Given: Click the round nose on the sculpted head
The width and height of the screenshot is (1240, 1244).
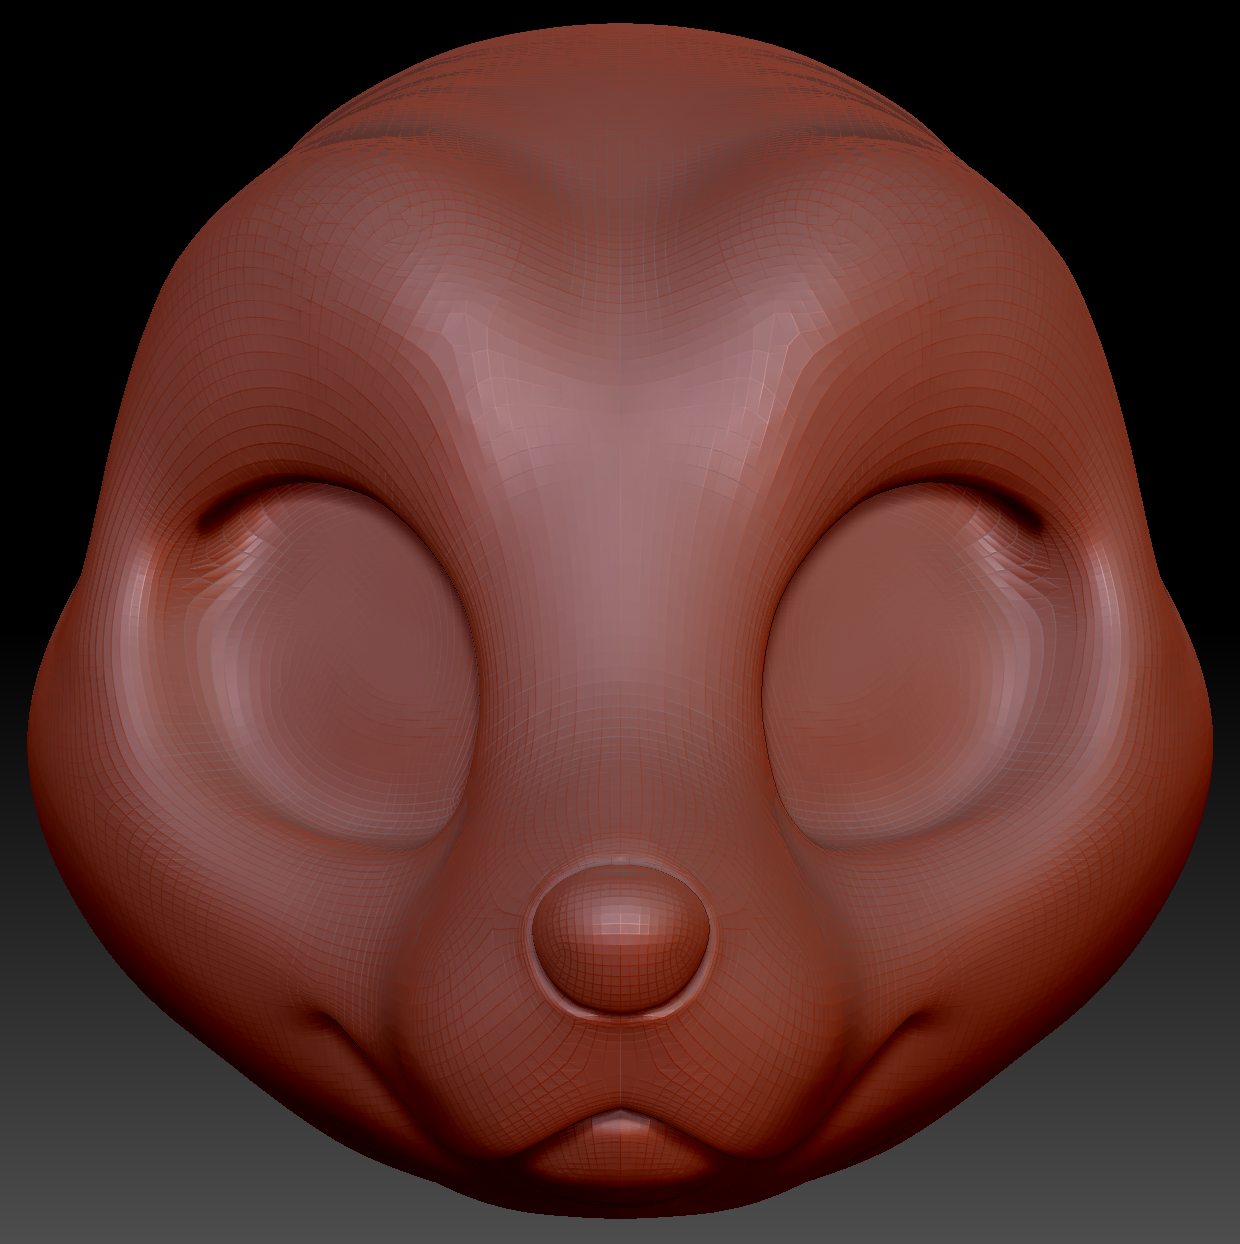Looking at the screenshot, I should [x=621, y=937].
